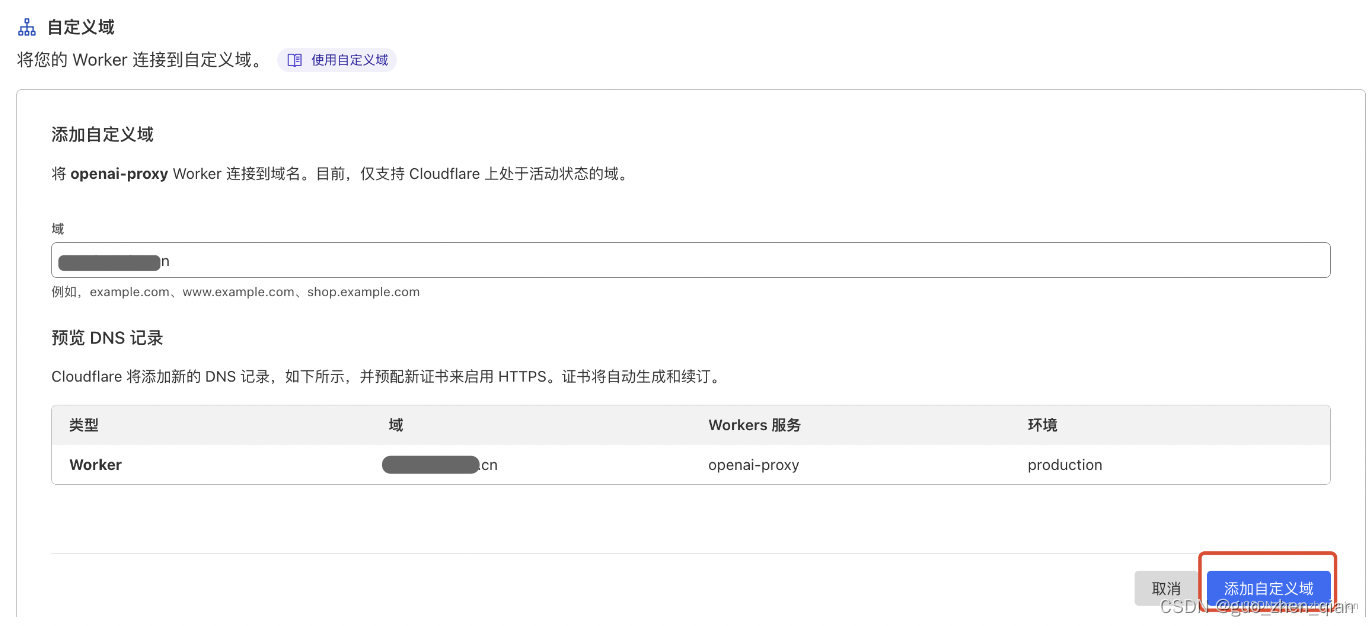This screenshot has width=1368, height=626.
Task: Select the Worker row in the DNS preview table
Action: (x=95, y=464)
